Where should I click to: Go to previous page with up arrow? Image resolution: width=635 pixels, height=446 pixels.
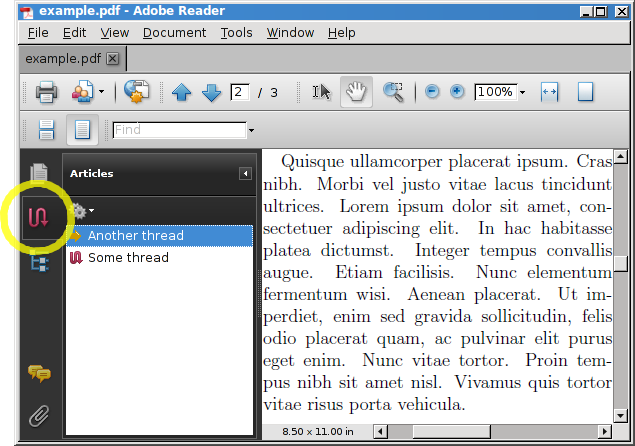[182, 93]
